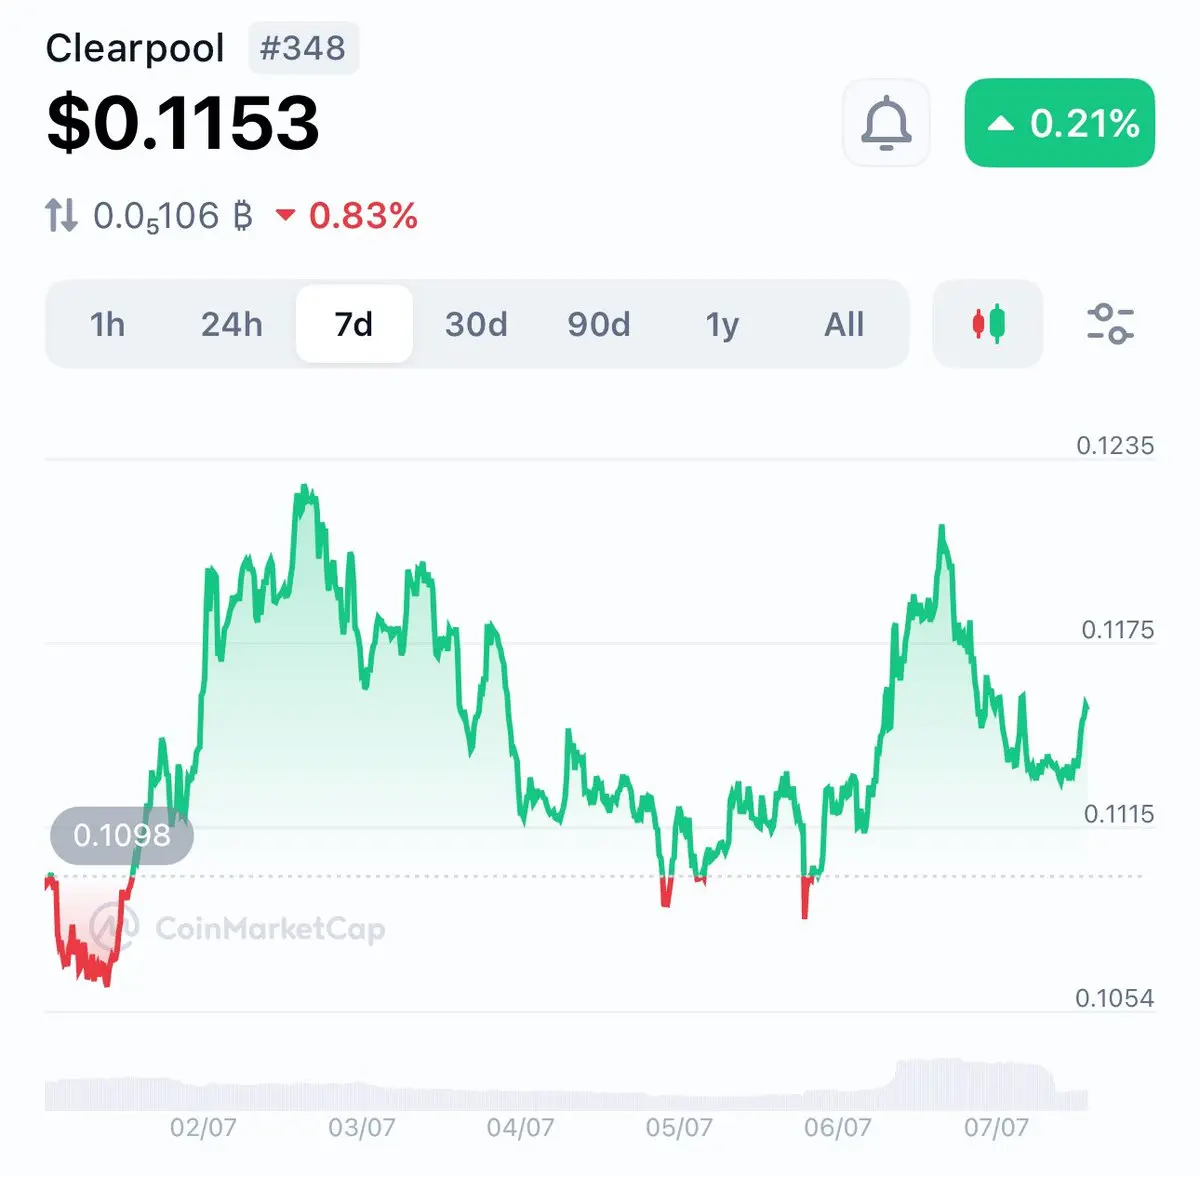Tap the green 0.21% change button
This screenshot has width=1200, height=1177.
[x=1060, y=123]
